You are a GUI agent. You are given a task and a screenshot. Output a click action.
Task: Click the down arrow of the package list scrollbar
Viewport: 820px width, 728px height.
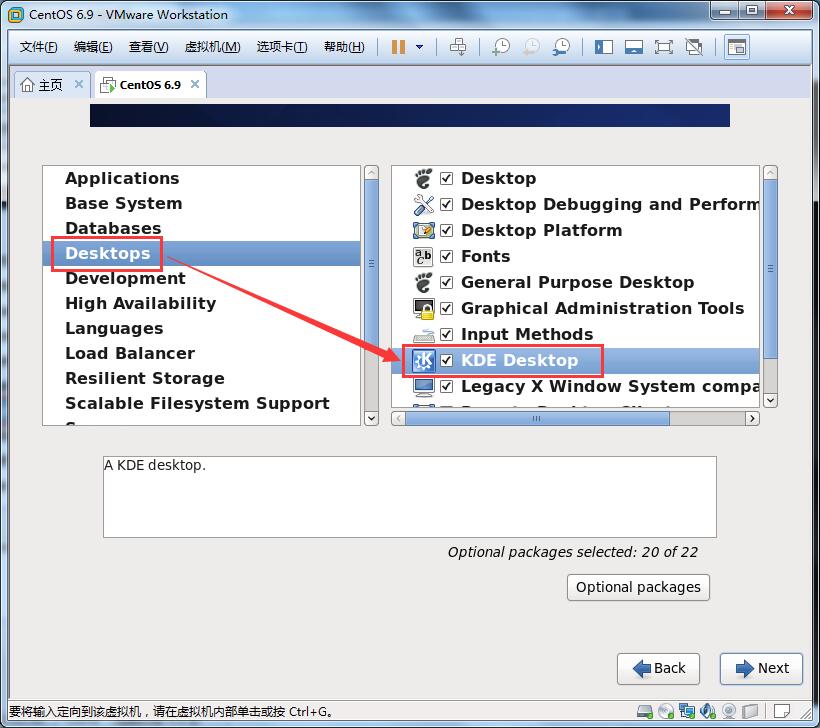(x=770, y=401)
